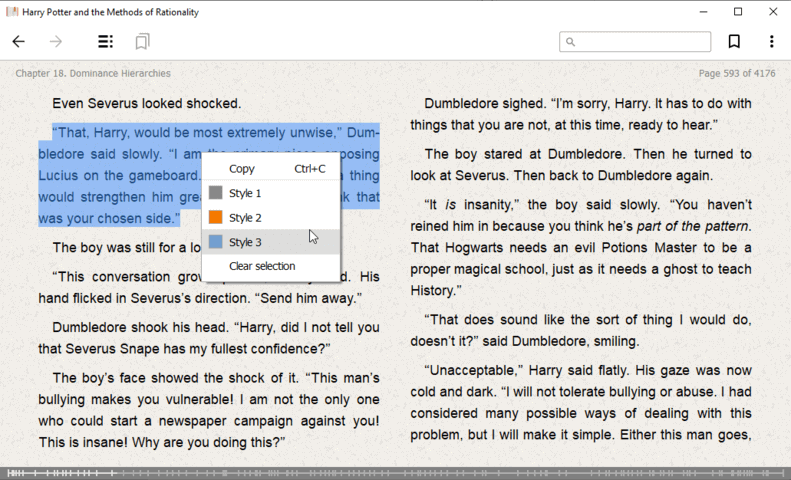Image resolution: width=791 pixels, height=480 pixels.
Task: Open the bookmarks list icon
Action: click(x=143, y=41)
